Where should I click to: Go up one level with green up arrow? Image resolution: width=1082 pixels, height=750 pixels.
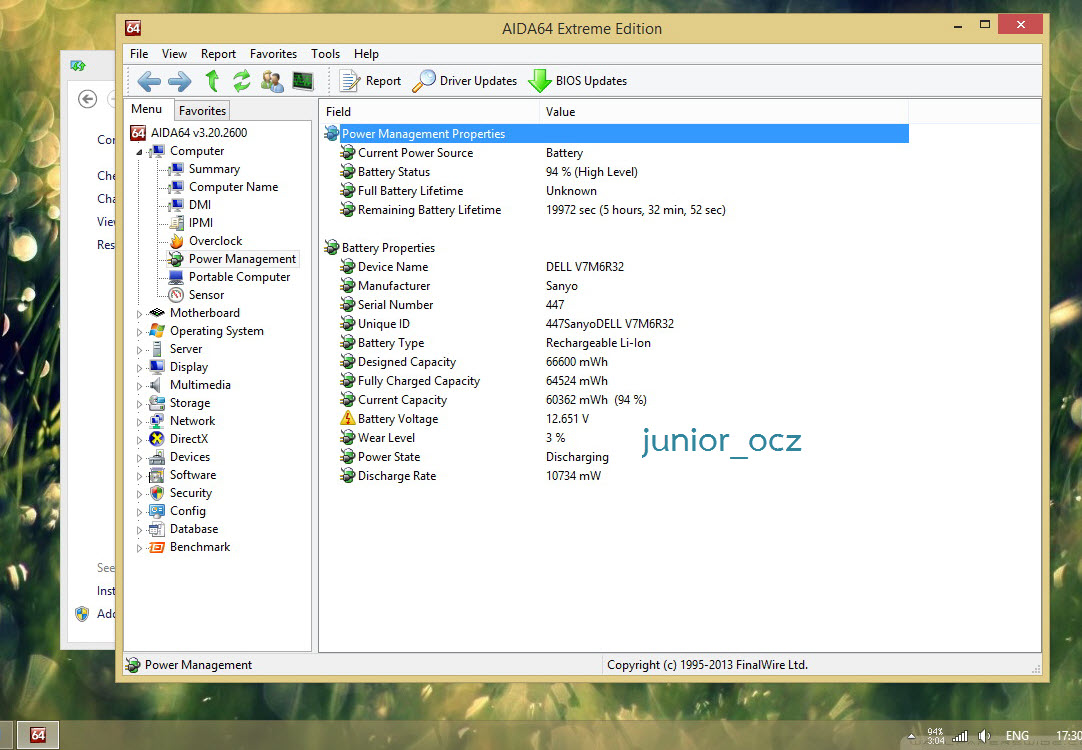point(213,81)
